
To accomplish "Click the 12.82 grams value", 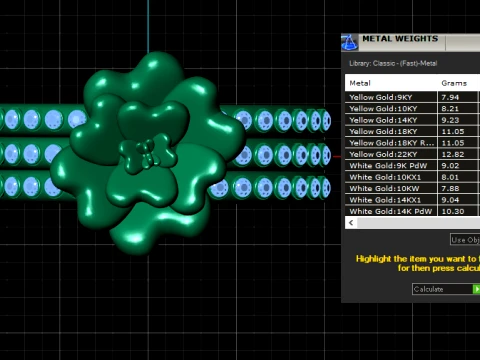I will click(453, 154).
